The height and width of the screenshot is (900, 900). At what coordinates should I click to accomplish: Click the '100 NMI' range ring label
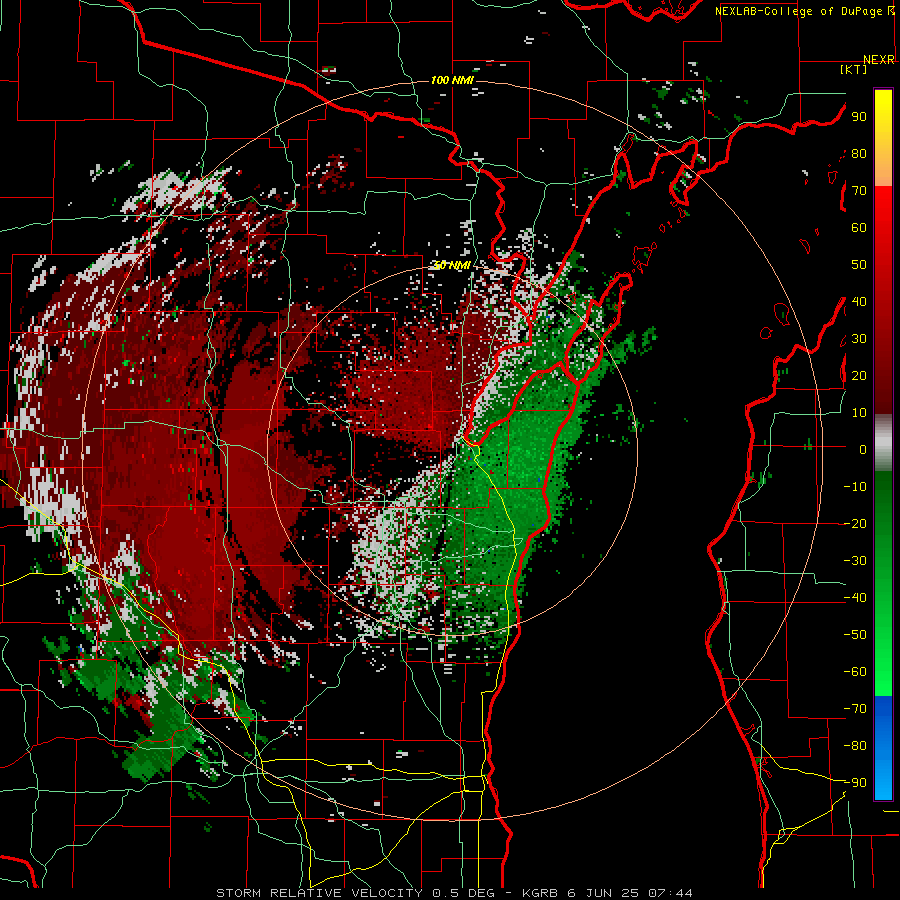click(x=452, y=80)
